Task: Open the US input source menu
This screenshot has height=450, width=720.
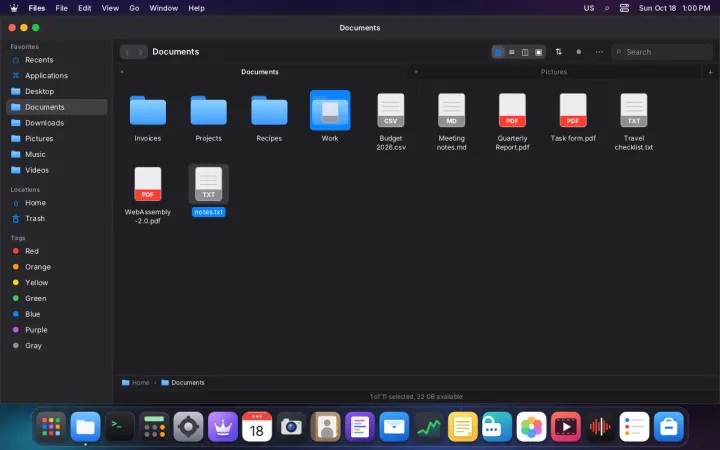Action: point(589,8)
